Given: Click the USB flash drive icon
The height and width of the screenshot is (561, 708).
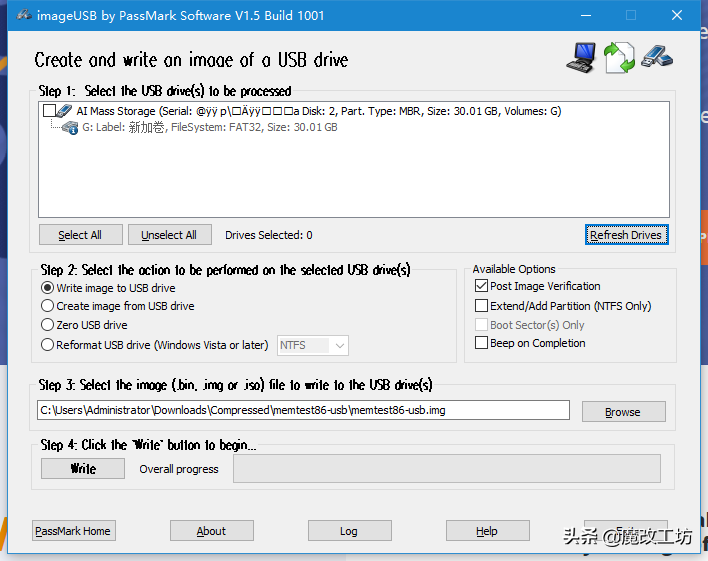Looking at the screenshot, I should (657, 56).
